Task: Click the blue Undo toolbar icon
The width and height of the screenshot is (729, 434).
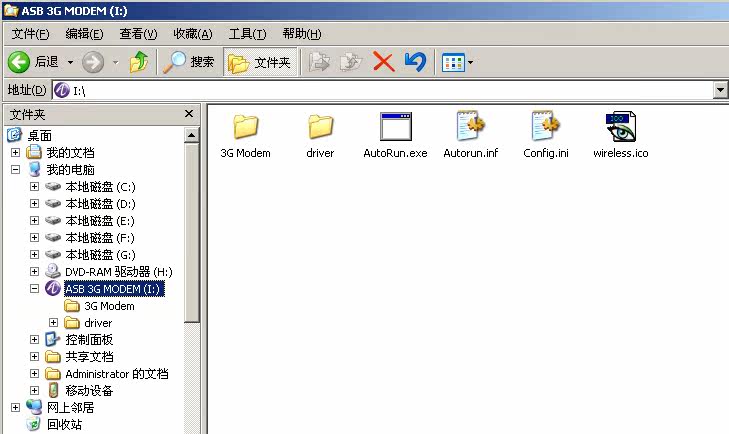Action: point(414,62)
